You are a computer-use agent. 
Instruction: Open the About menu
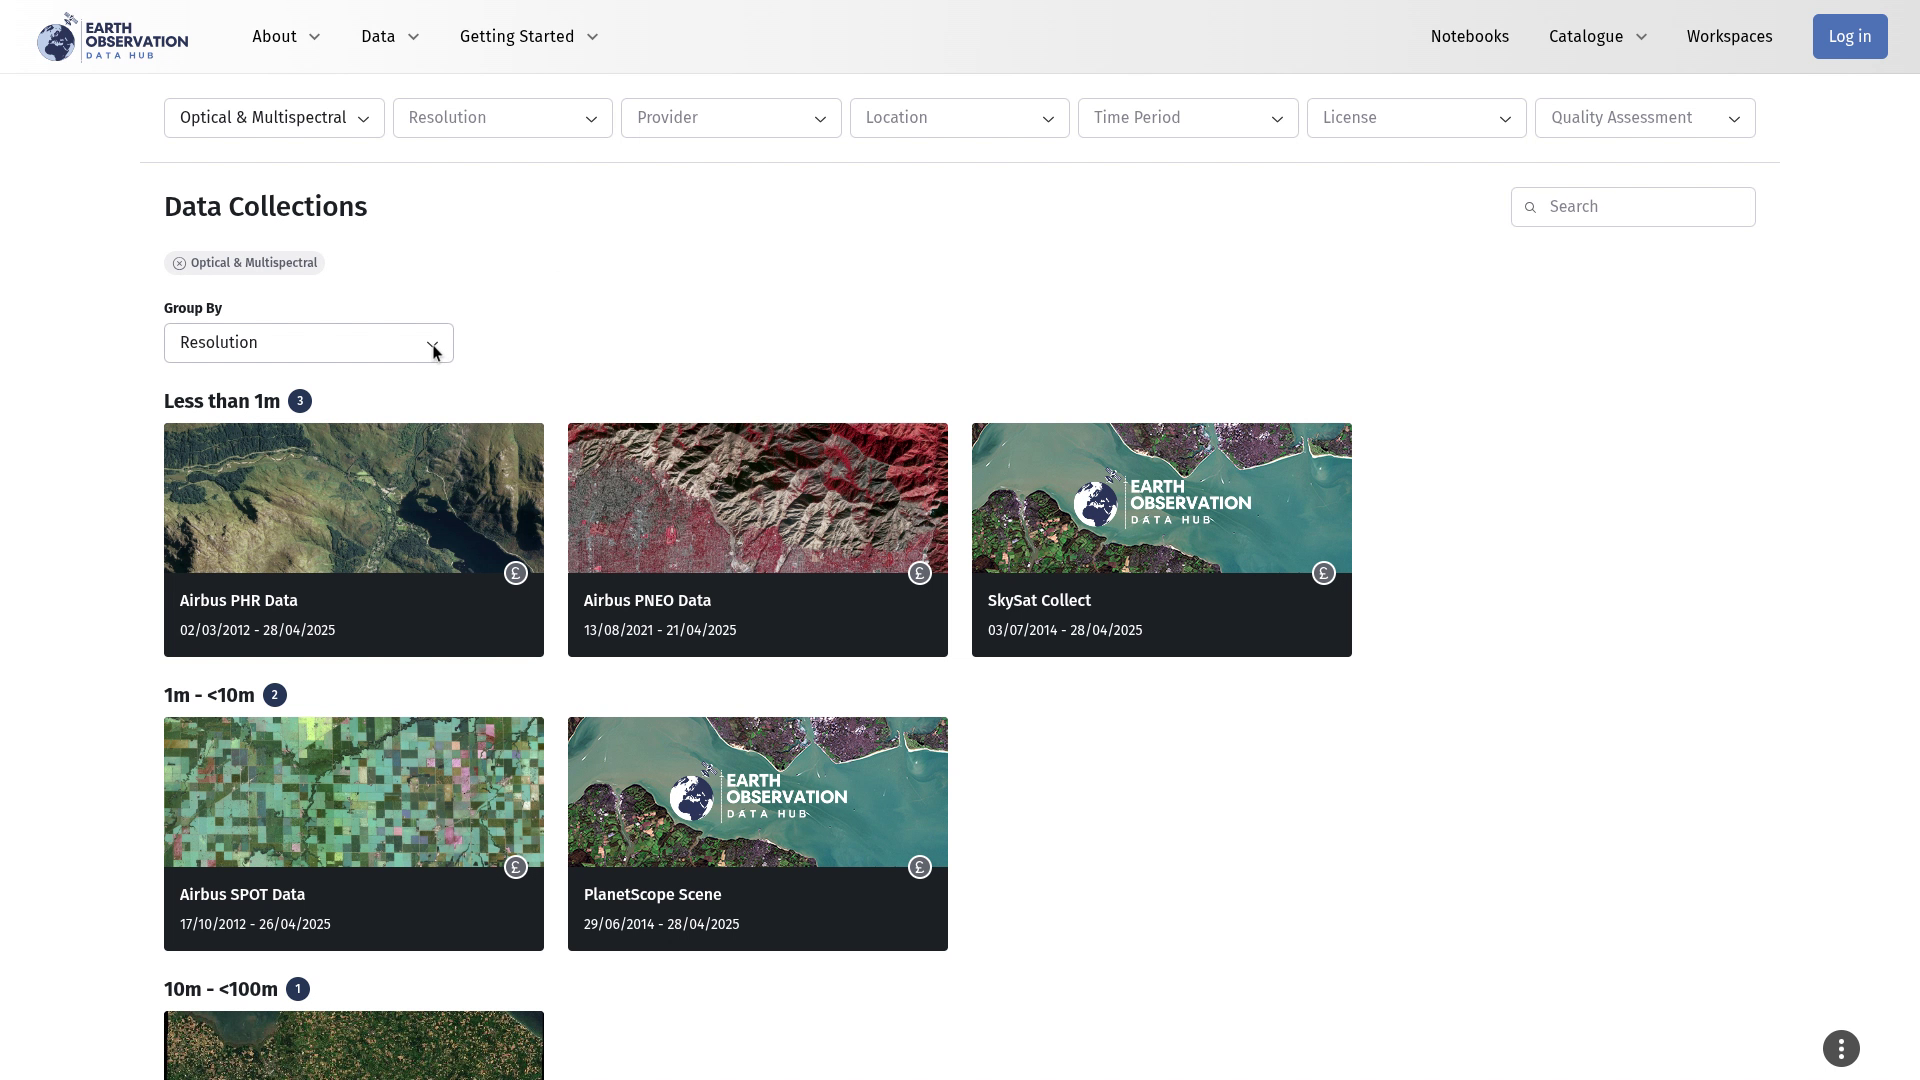click(286, 37)
